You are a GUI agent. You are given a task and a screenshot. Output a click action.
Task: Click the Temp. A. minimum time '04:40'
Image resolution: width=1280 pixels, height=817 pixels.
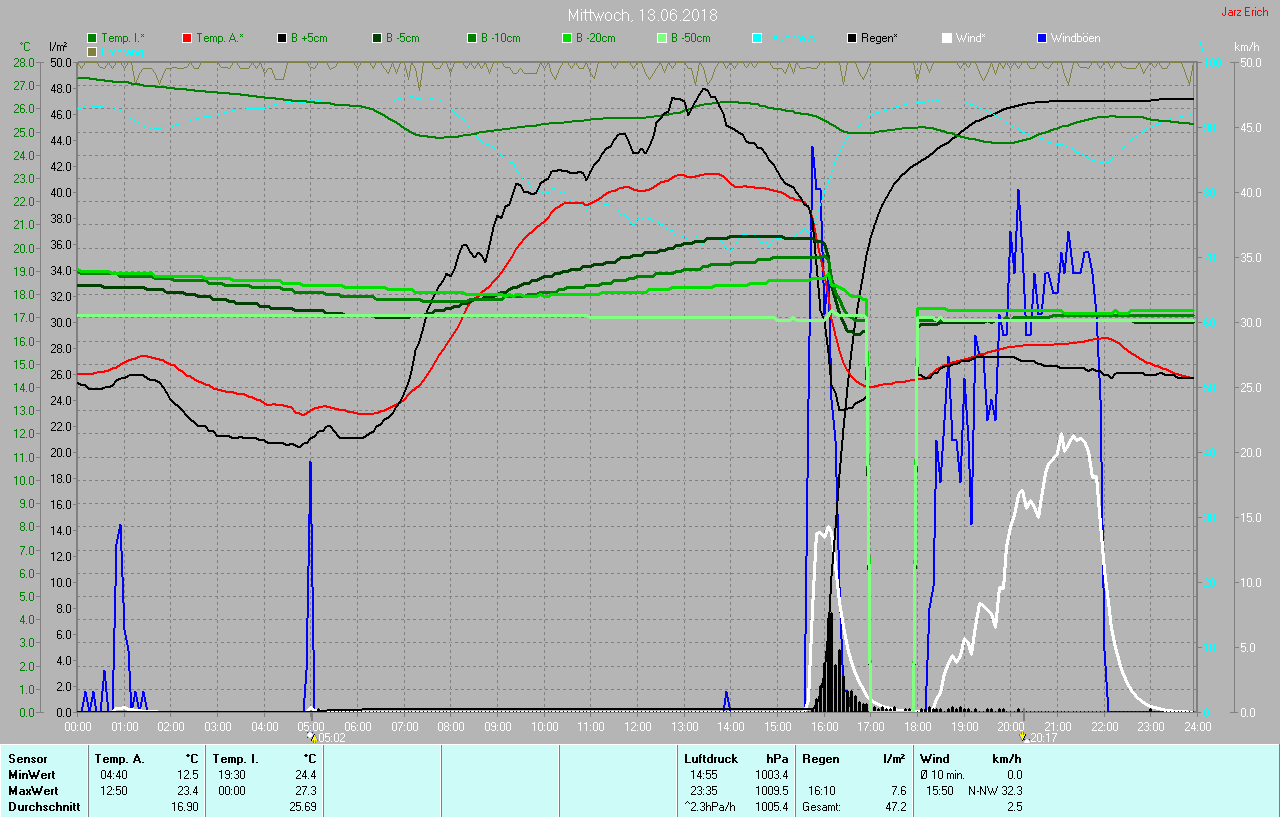pyautogui.click(x=114, y=775)
